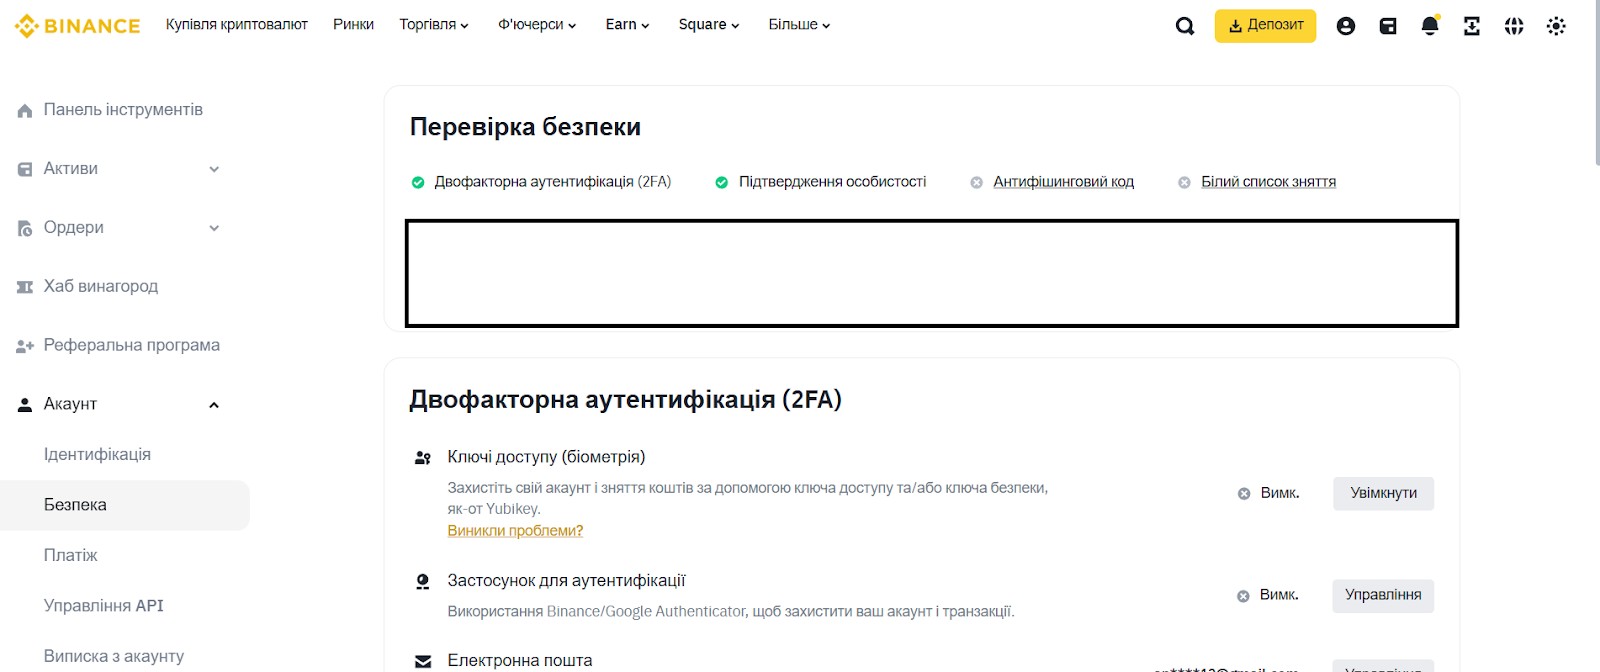The width and height of the screenshot is (1600, 672).
Task: Open notifications bell icon
Action: click(x=1430, y=26)
